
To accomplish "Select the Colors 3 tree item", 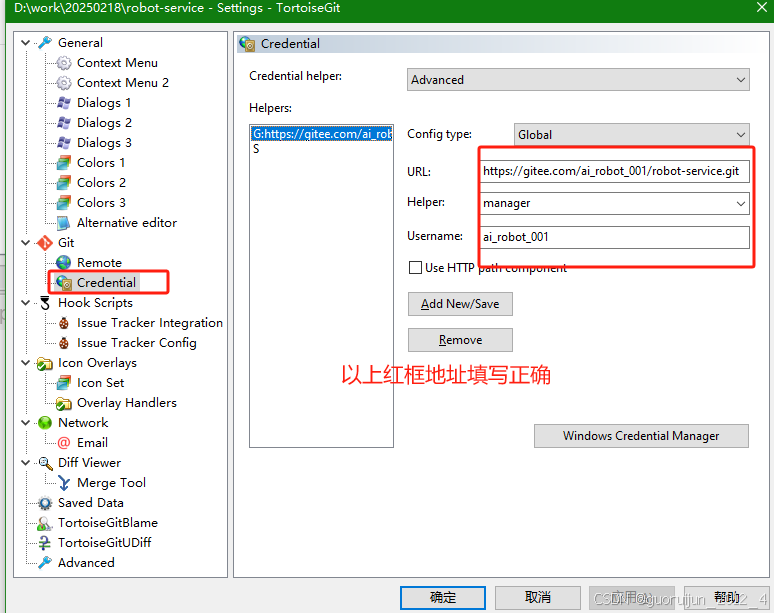I will [x=101, y=202].
